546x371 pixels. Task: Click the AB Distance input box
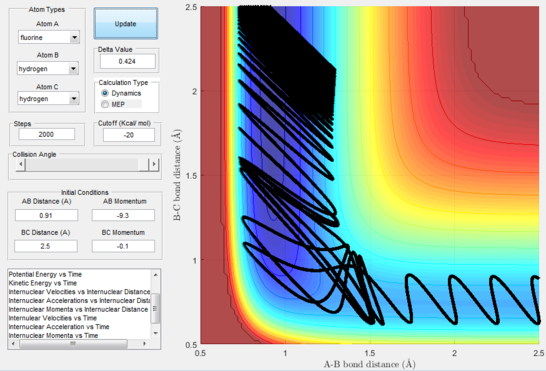(46, 216)
